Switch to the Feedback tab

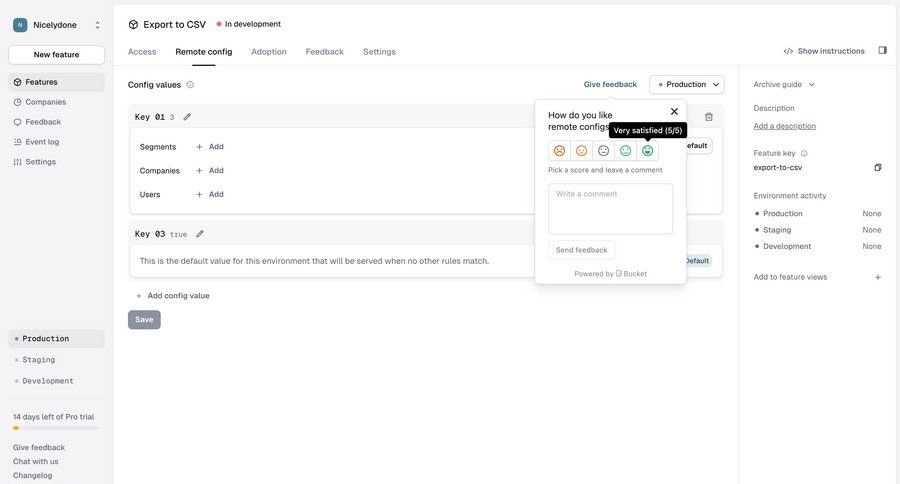click(324, 52)
